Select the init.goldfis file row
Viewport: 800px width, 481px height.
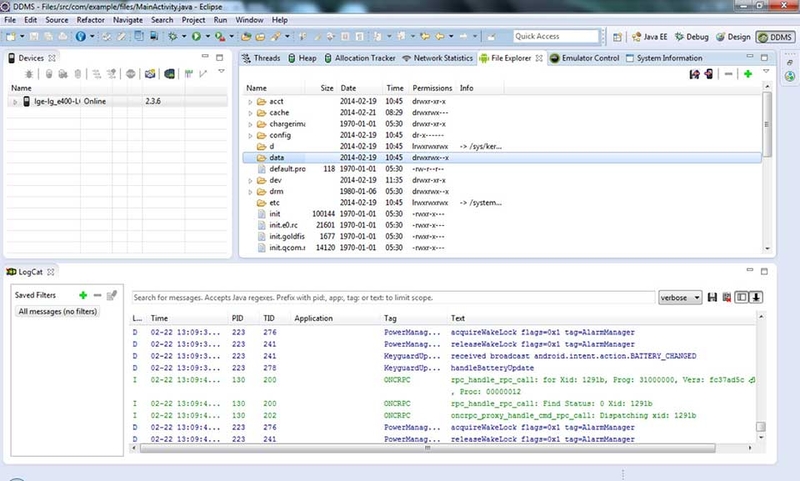502,236
